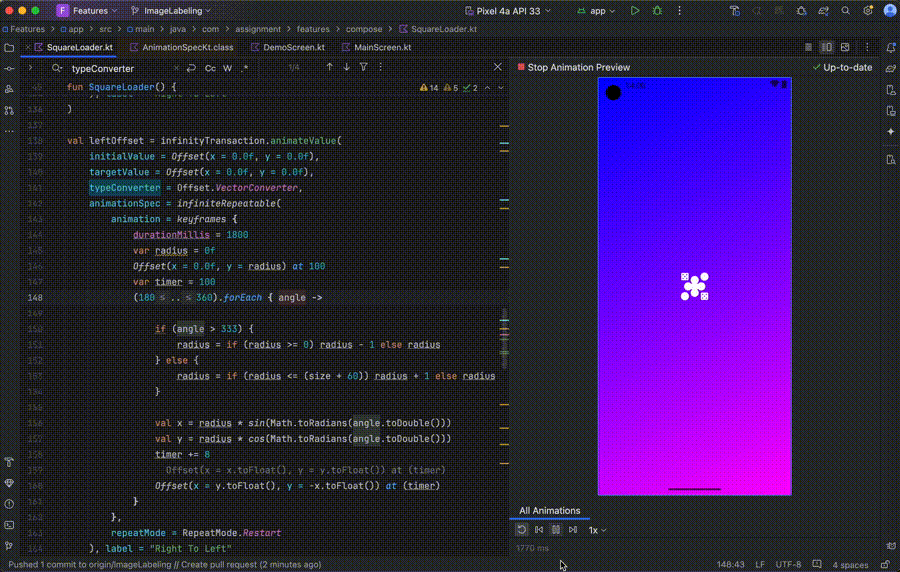Click the 14 warnings indicator
This screenshot has height=572, width=900.
[x=429, y=88]
